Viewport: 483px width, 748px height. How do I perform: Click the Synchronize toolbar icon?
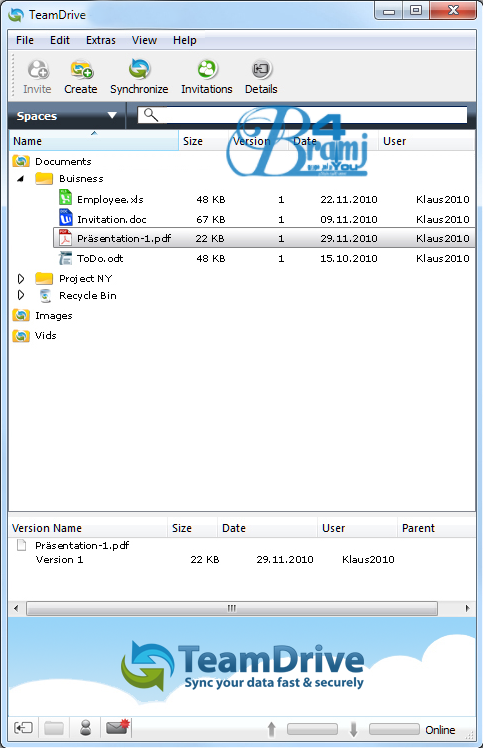click(139, 69)
